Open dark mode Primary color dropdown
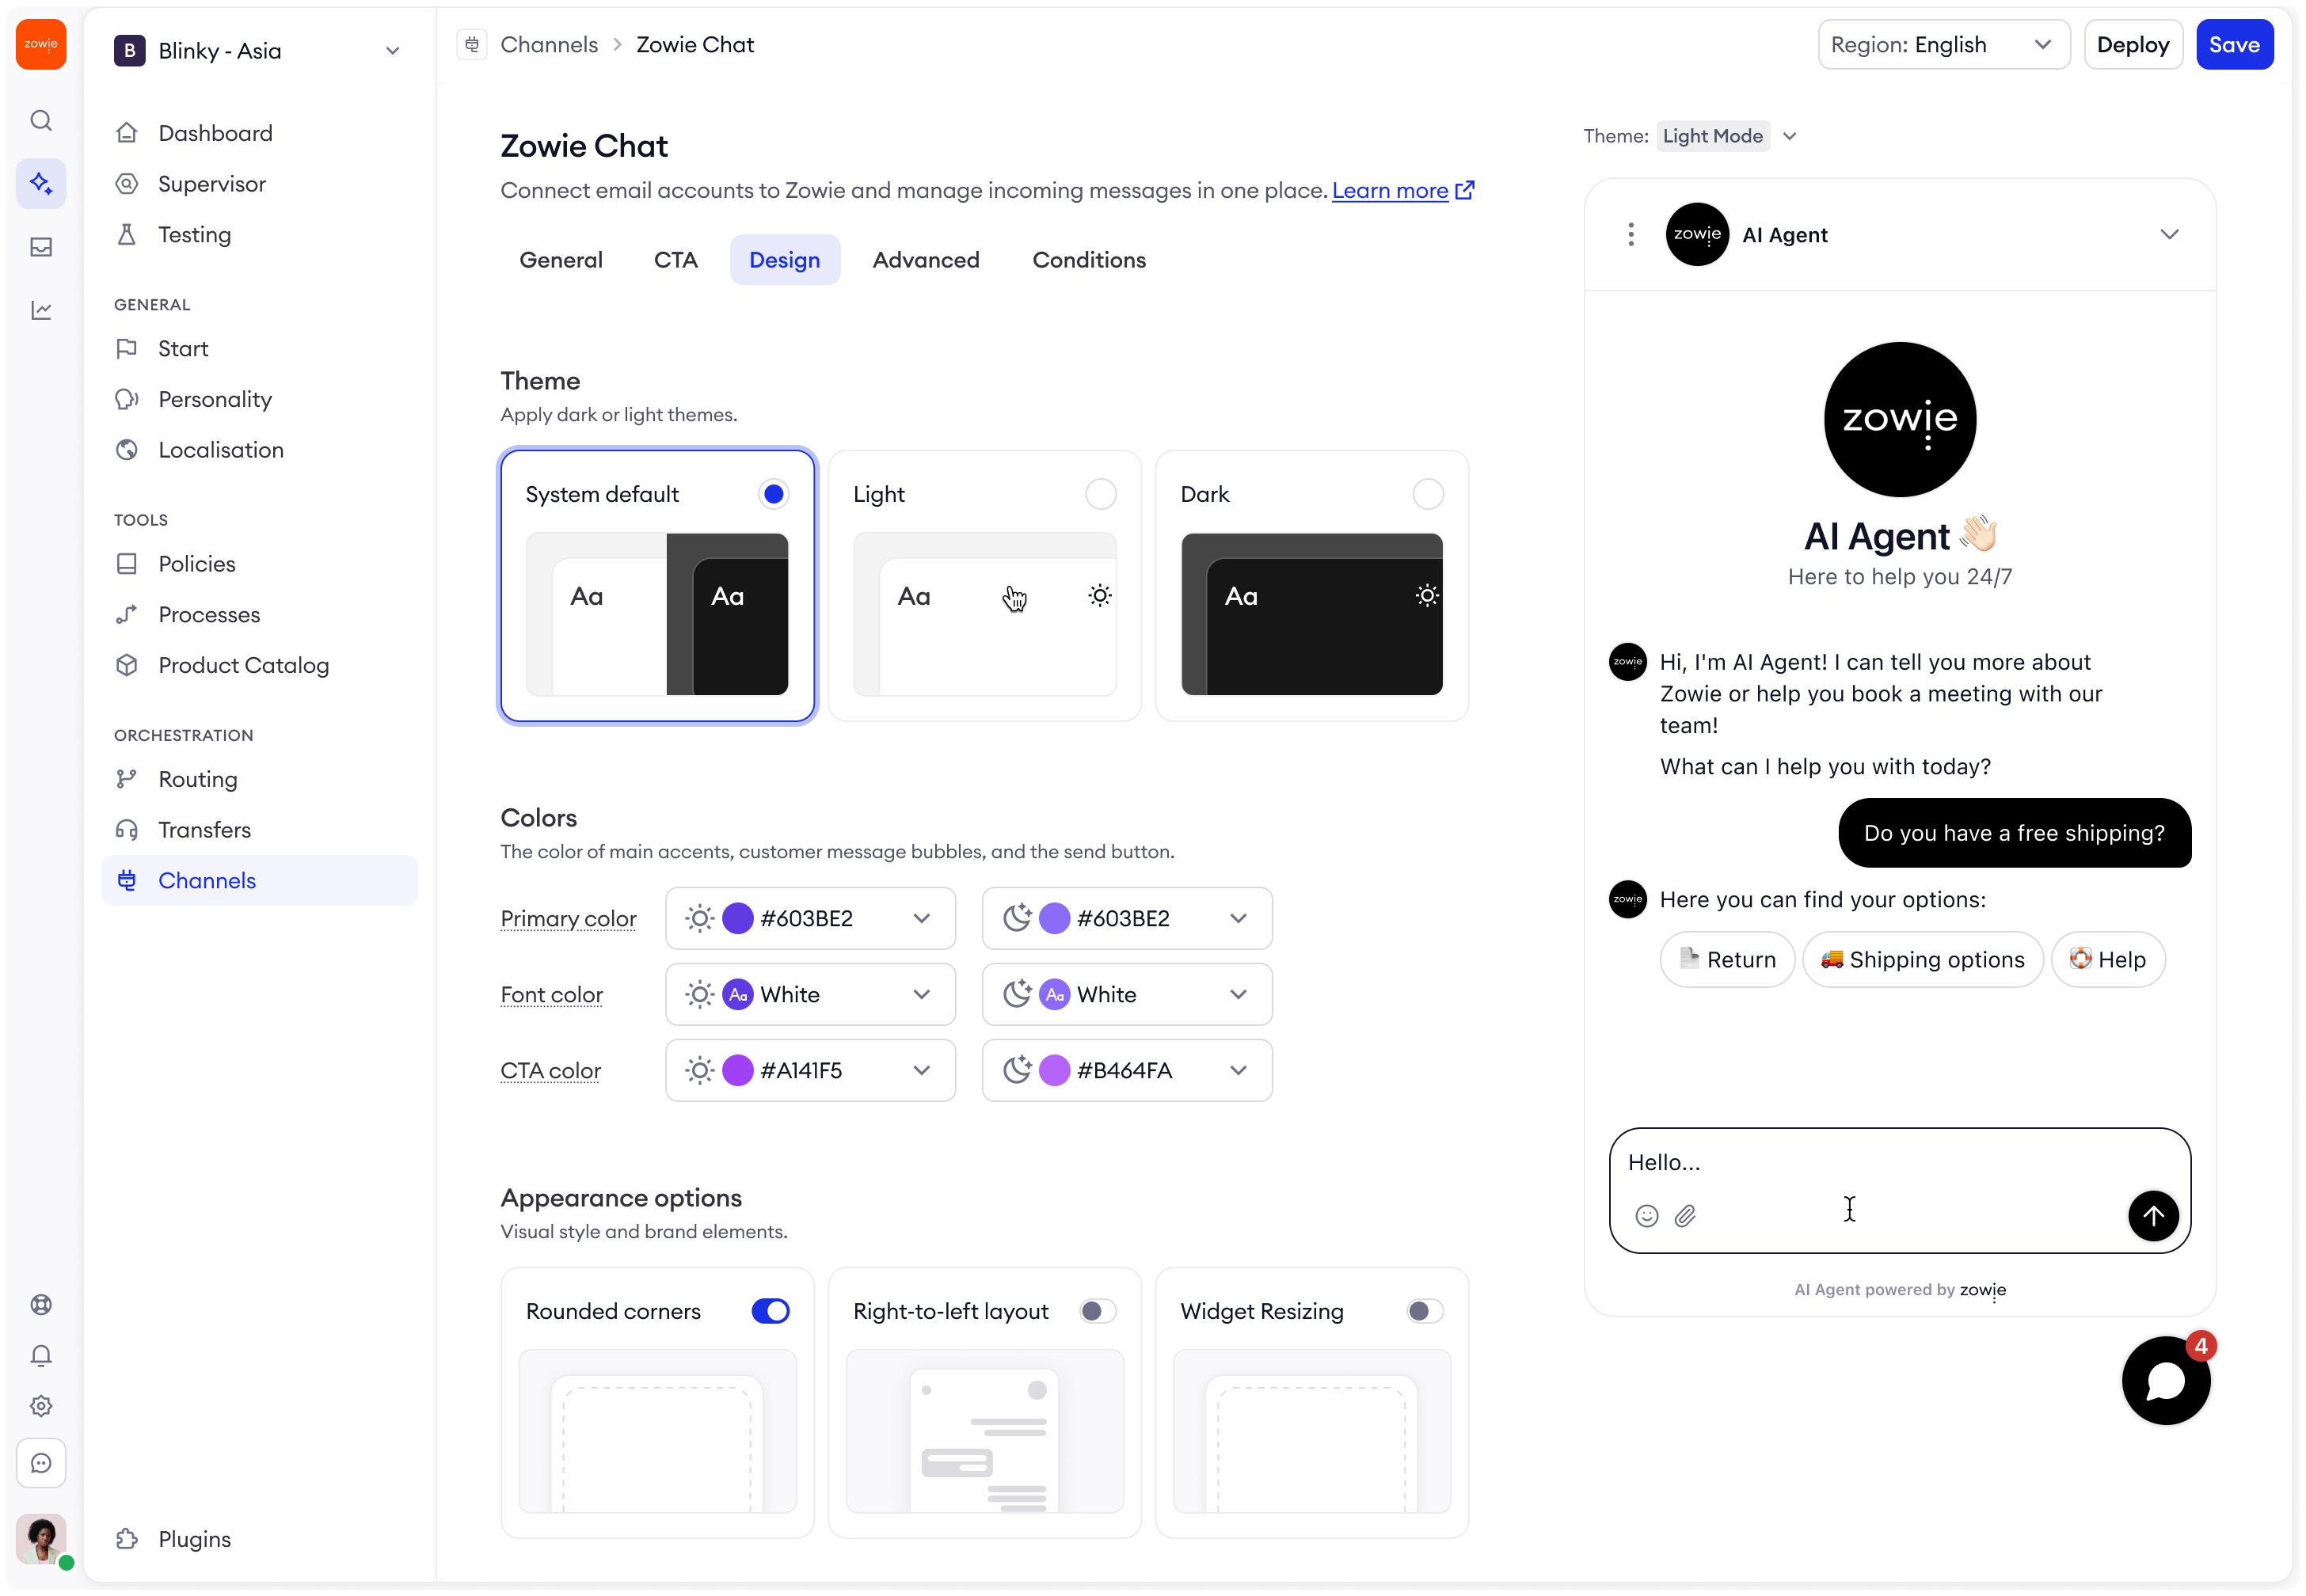 click(x=1127, y=919)
